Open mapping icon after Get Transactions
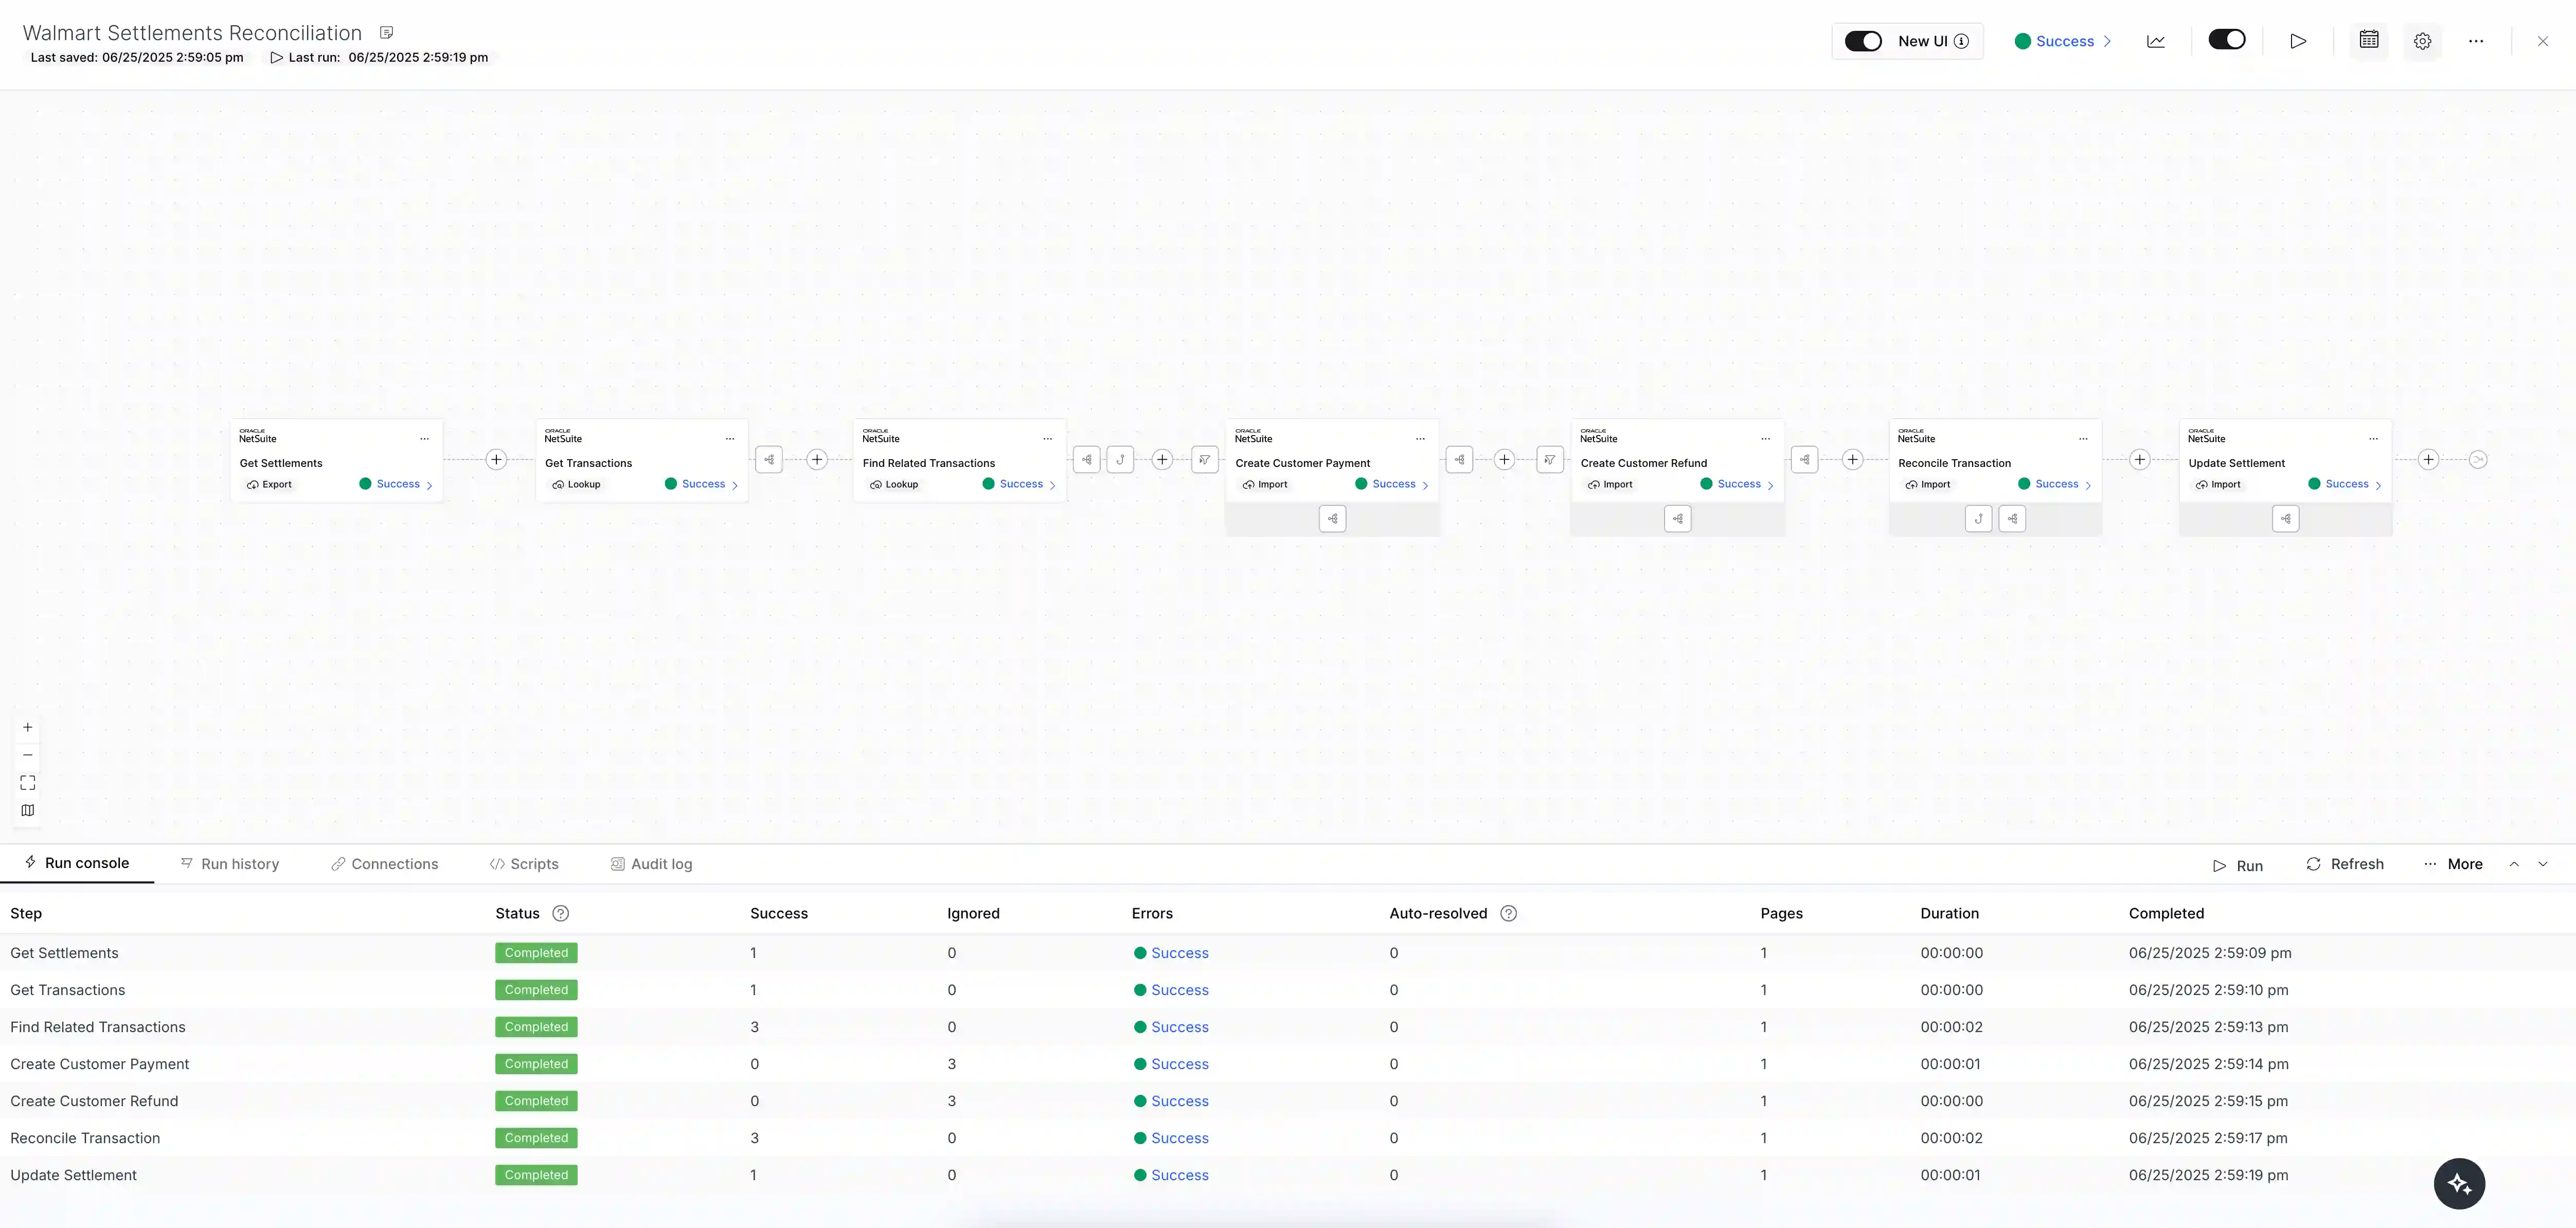The height and width of the screenshot is (1228, 2576). (769, 460)
